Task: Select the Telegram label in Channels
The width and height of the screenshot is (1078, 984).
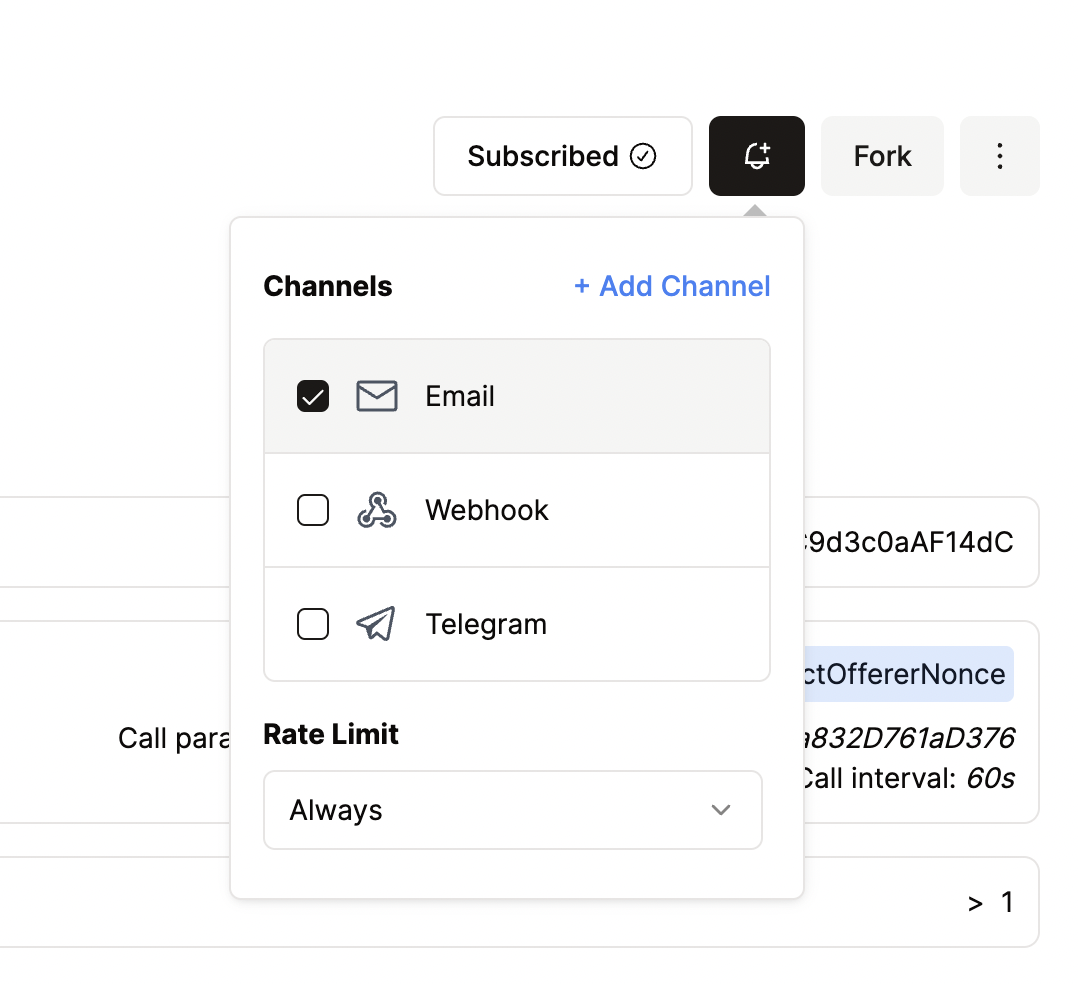Action: tap(486, 625)
